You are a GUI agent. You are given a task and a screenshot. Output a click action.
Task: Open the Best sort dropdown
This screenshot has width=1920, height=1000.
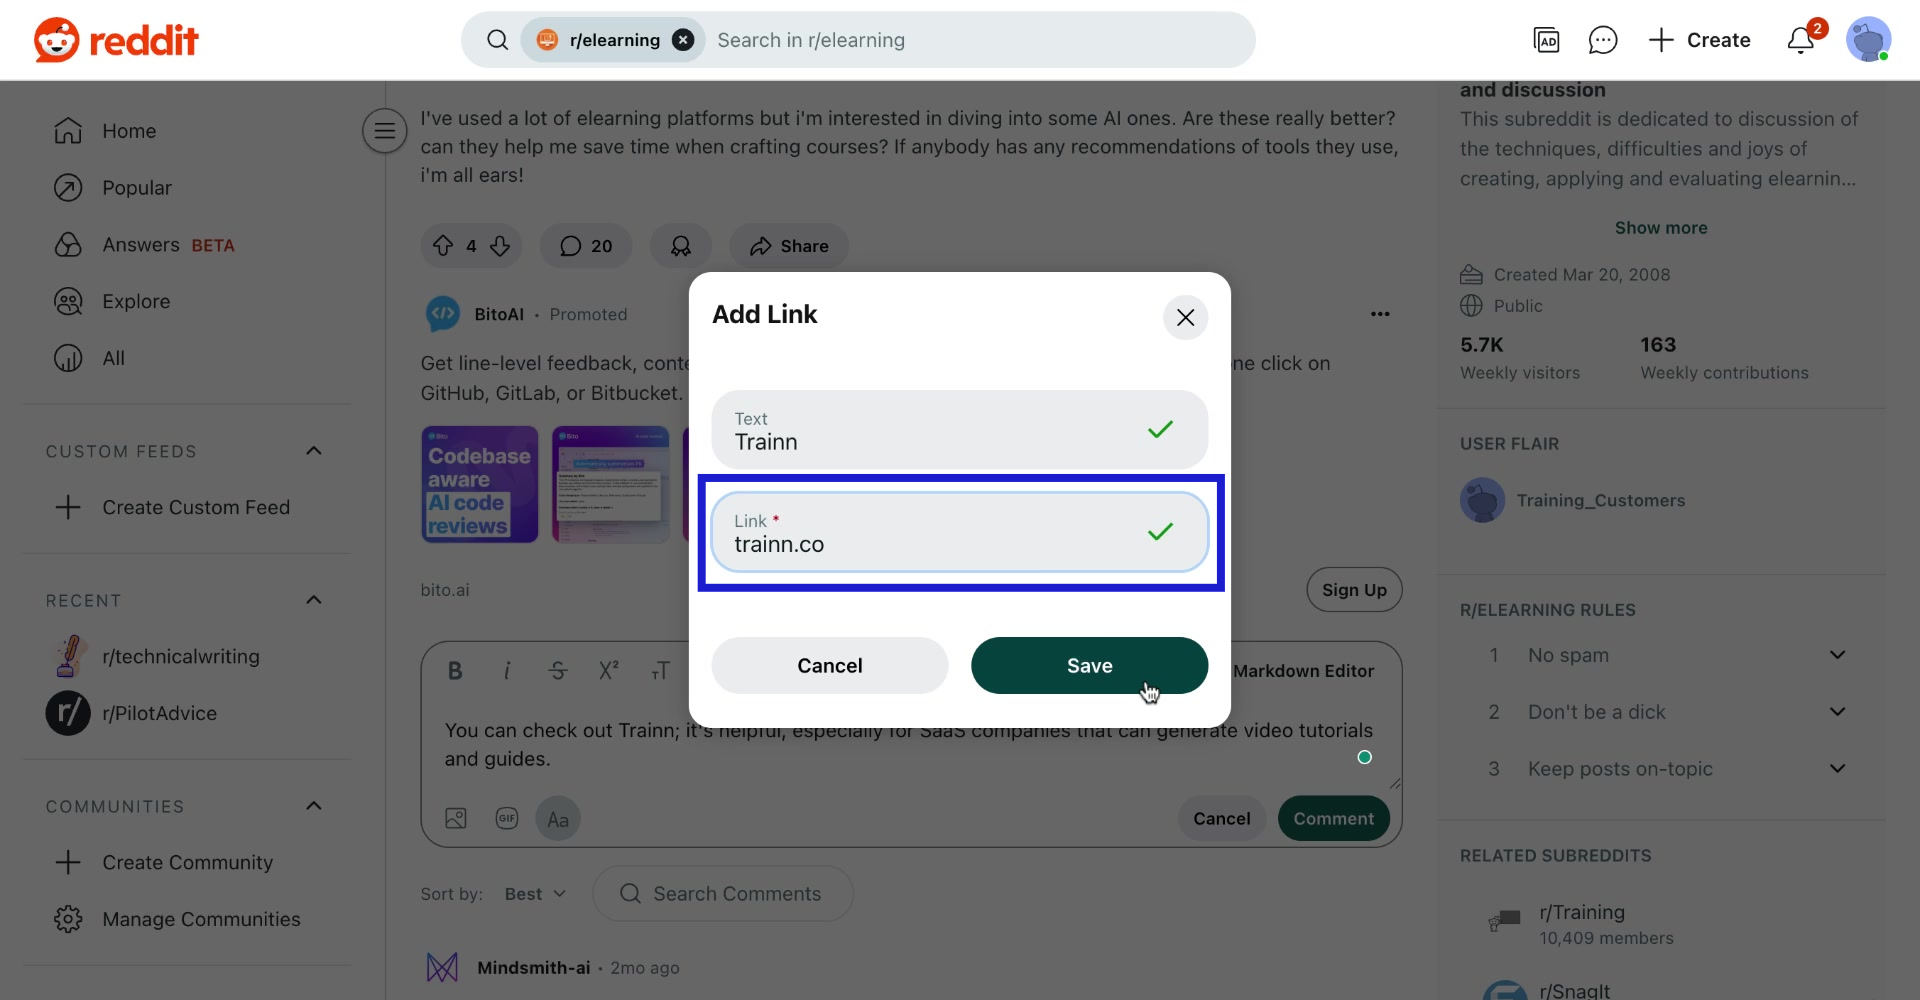click(x=533, y=893)
